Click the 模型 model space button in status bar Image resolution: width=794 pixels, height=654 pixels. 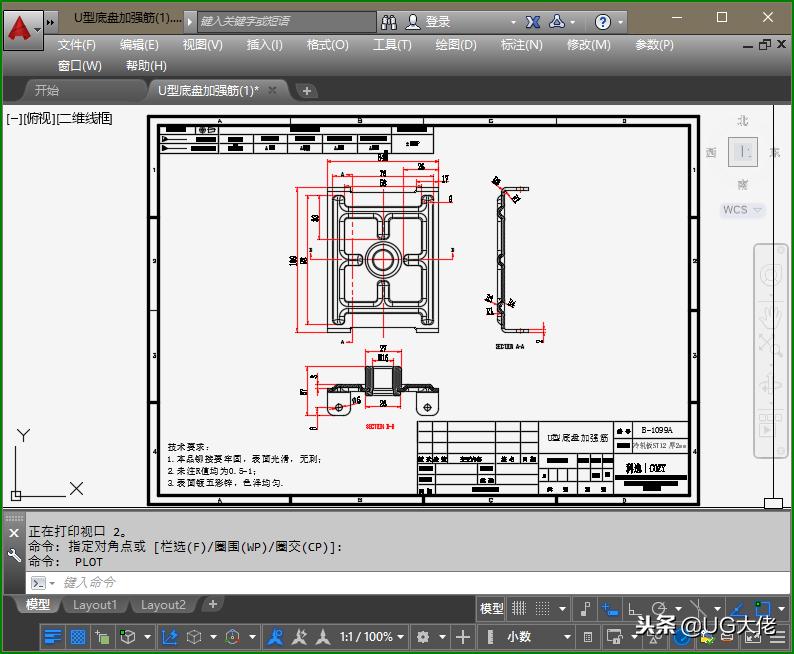(x=491, y=608)
